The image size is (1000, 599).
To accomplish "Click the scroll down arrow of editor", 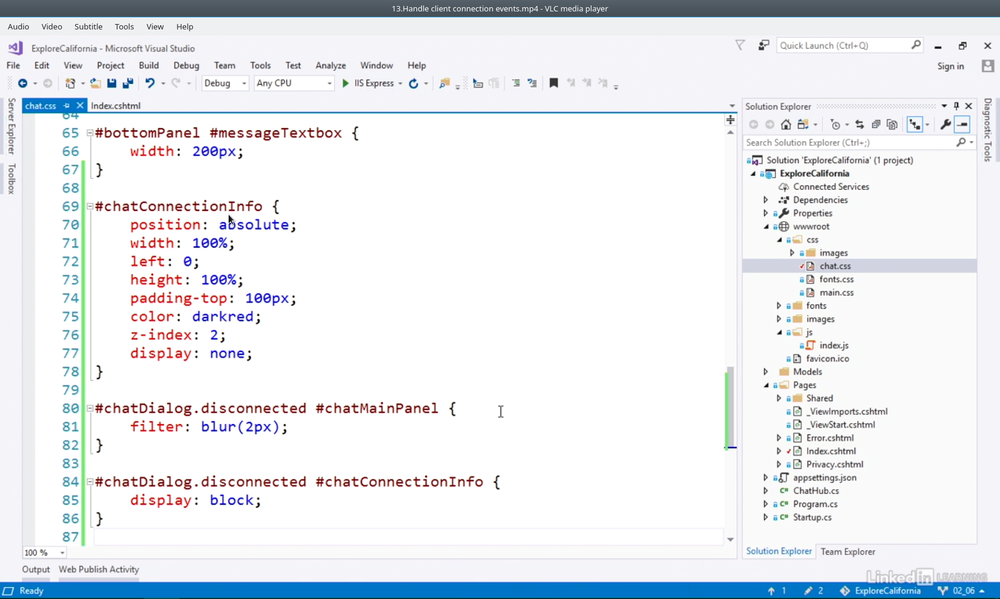I will point(730,540).
